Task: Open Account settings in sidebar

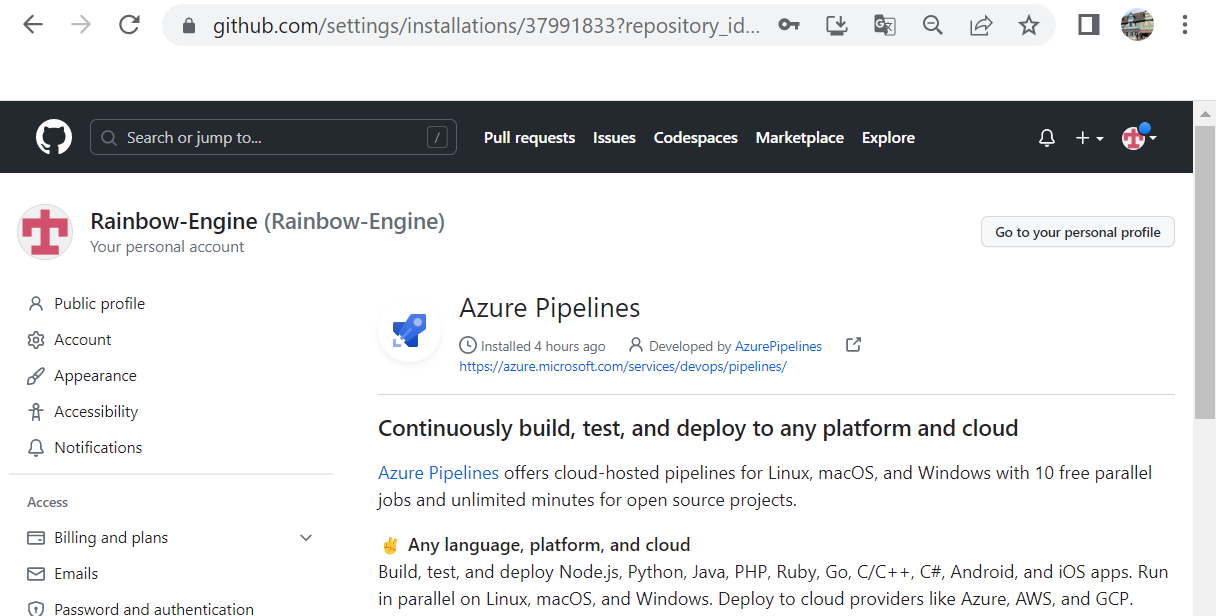Action: coord(82,340)
